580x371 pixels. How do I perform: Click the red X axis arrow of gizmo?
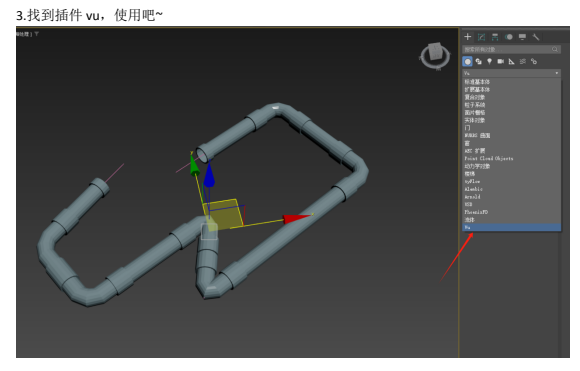(x=297, y=218)
